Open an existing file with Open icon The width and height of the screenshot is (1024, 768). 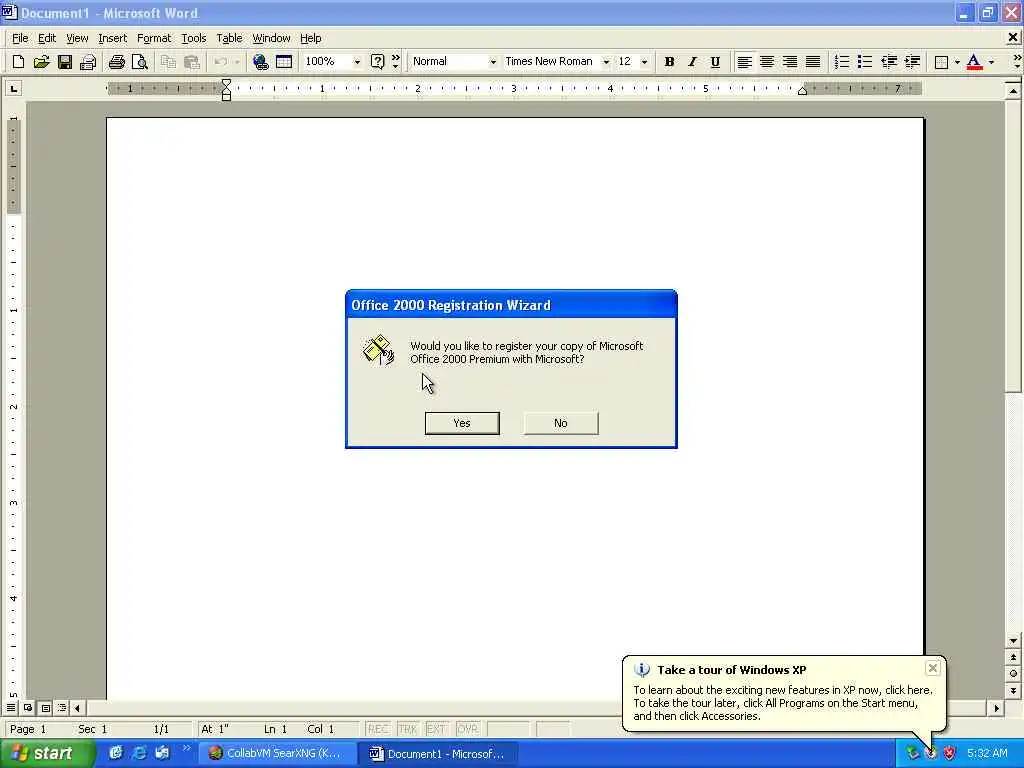41,62
